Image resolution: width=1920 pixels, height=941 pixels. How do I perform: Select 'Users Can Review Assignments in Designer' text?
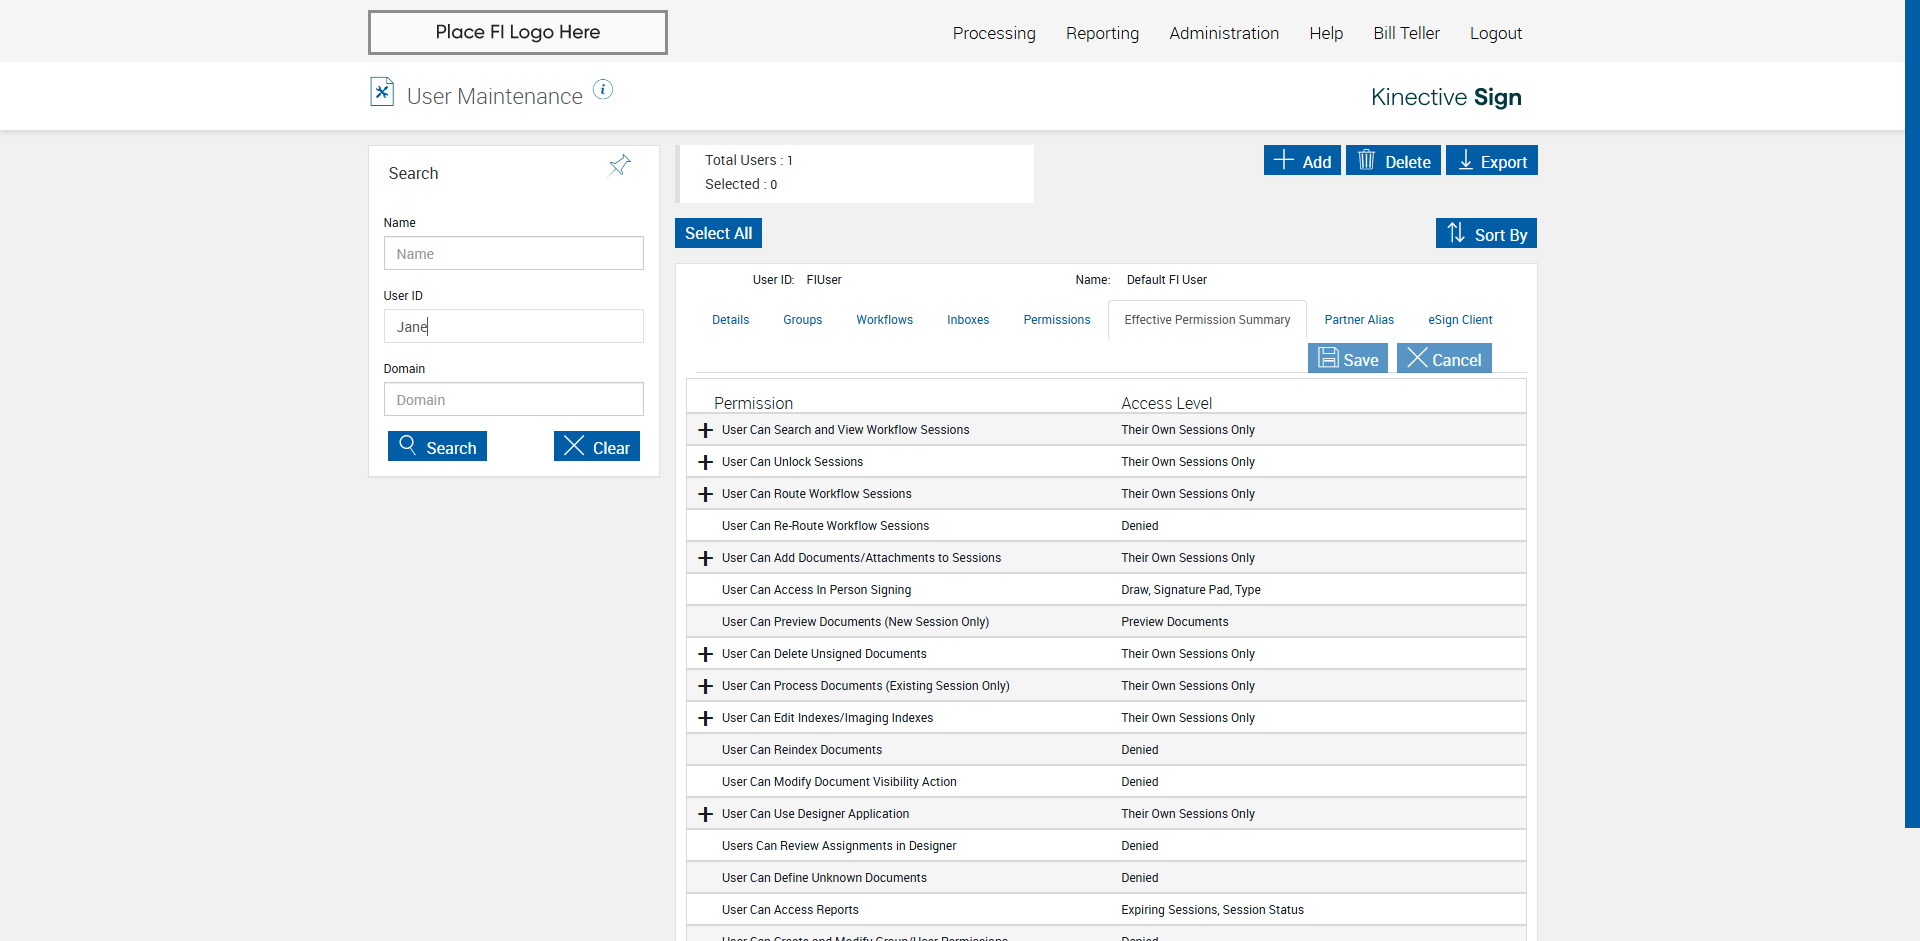pos(838,846)
